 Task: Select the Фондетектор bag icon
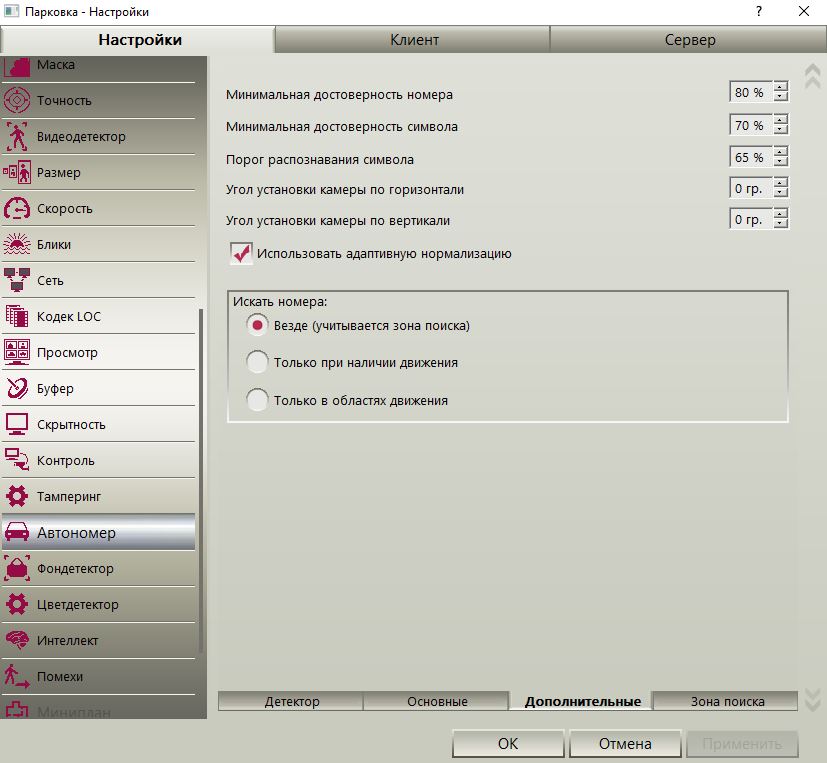(17, 568)
